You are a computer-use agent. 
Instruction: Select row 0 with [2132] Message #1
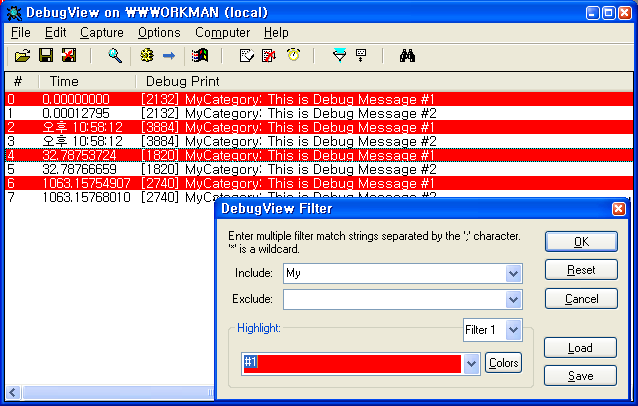click(x=319, y=99)
